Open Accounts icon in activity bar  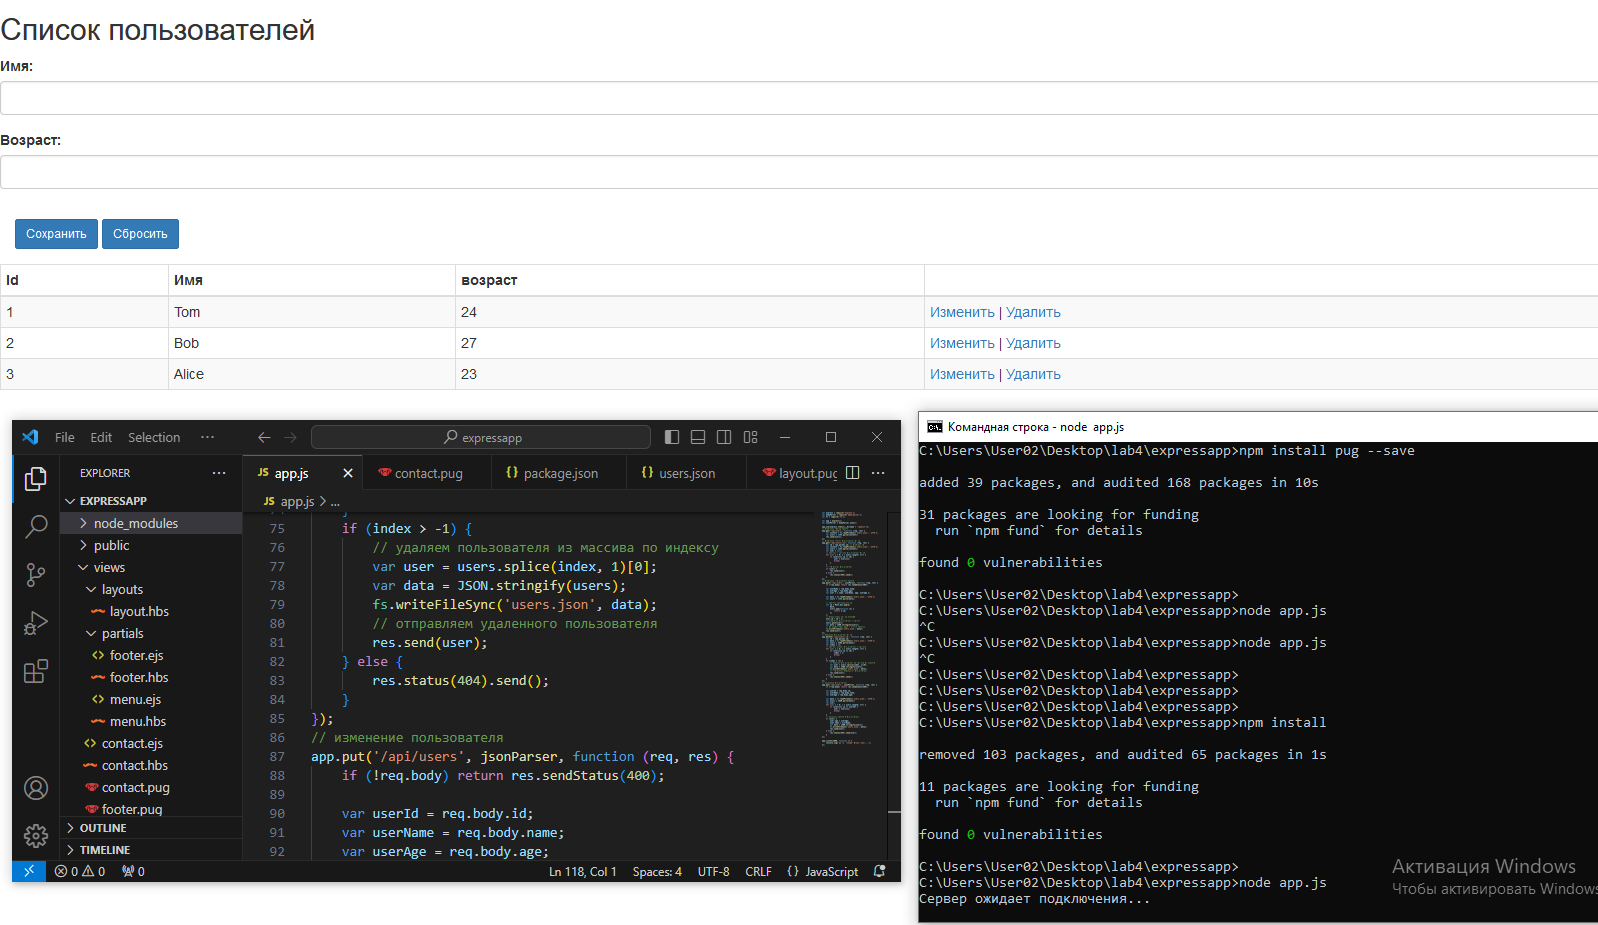(36, 788)
